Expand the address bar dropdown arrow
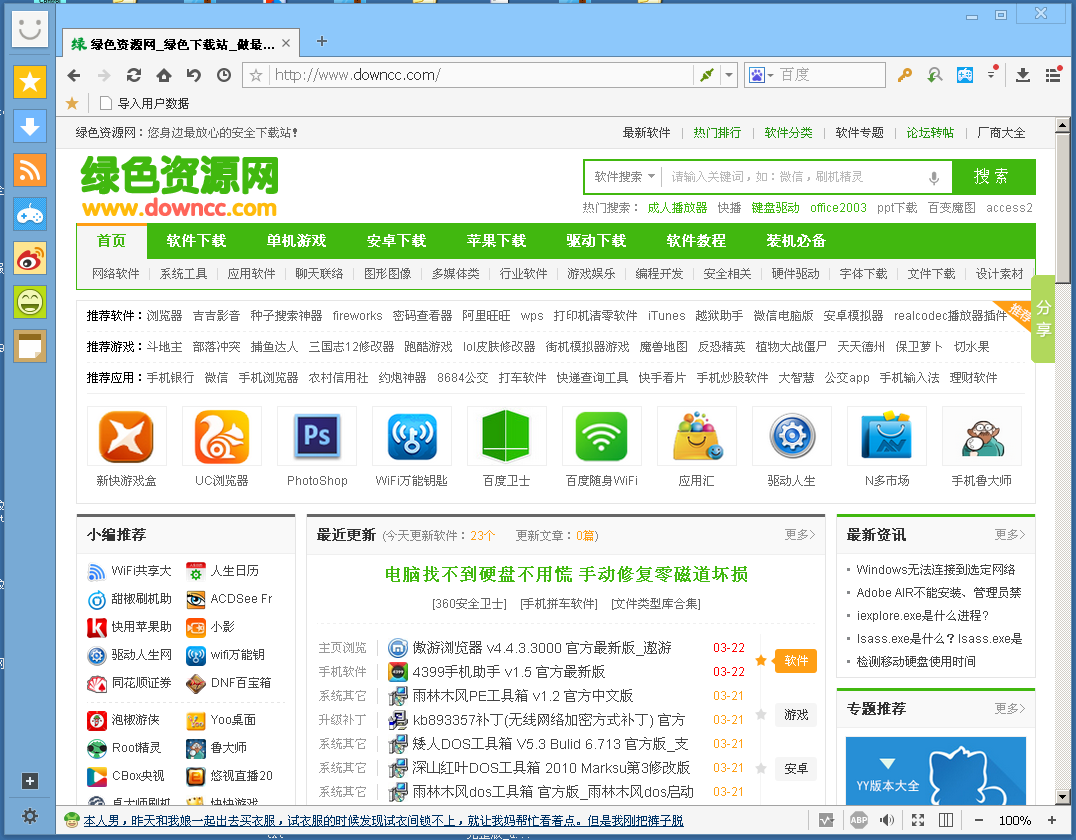Viewport: 1076px width, 840px height. tap(730, 75)
